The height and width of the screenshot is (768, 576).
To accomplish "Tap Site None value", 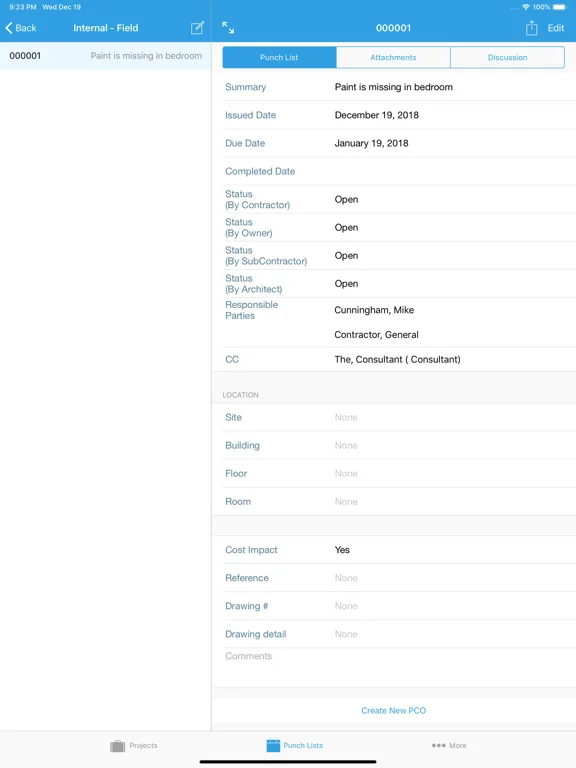I will [x=346, y=417].
